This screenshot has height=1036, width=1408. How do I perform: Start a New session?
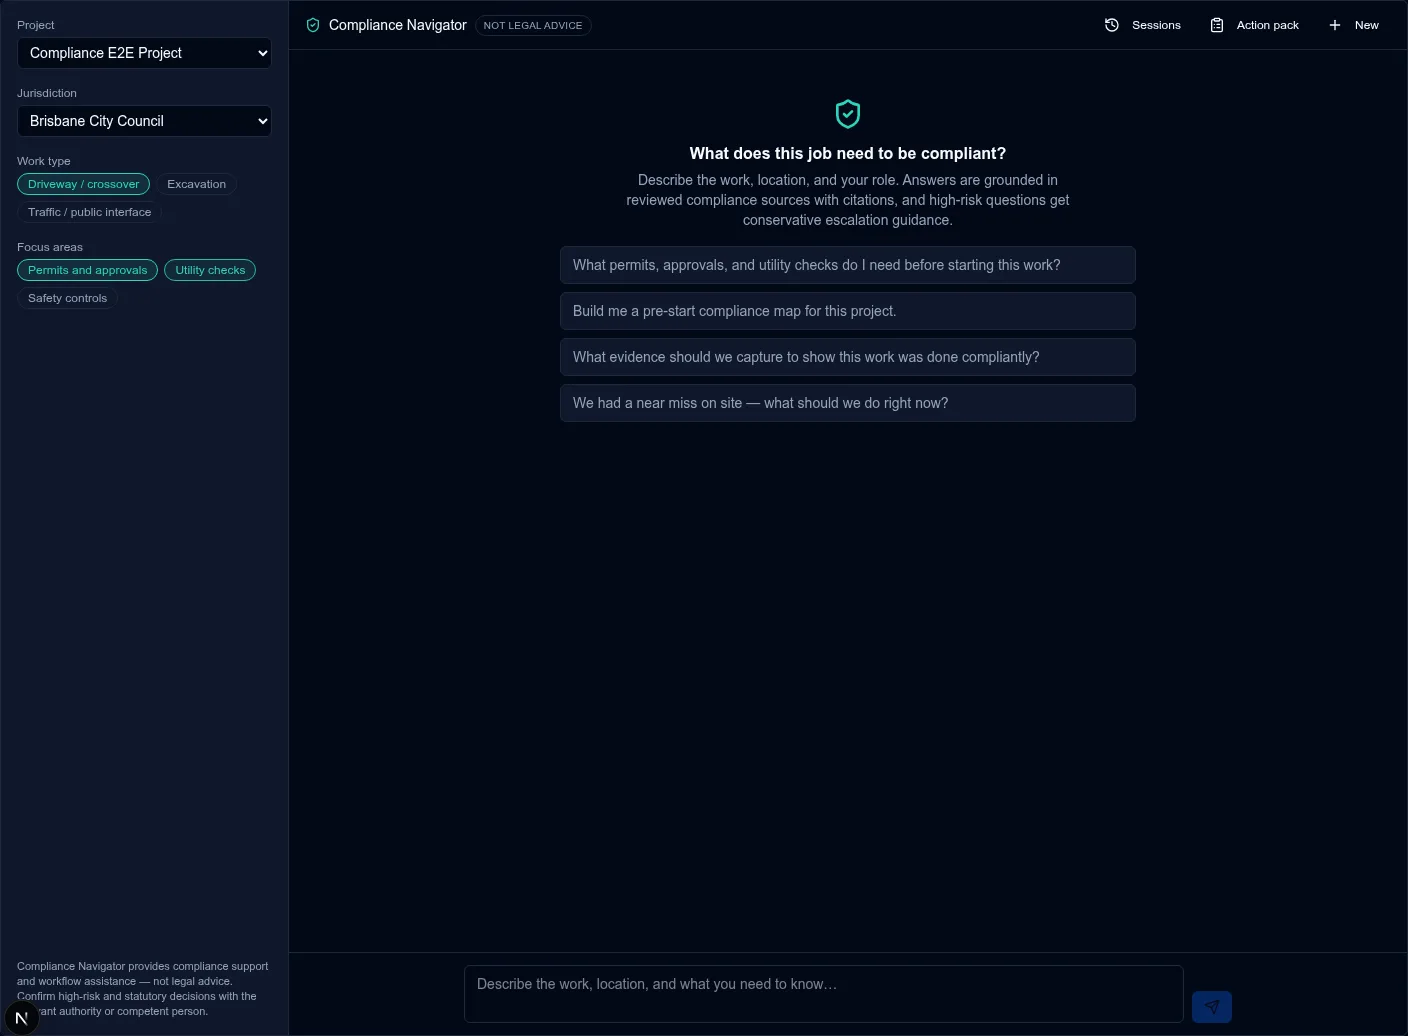[x=1353, y=25]
